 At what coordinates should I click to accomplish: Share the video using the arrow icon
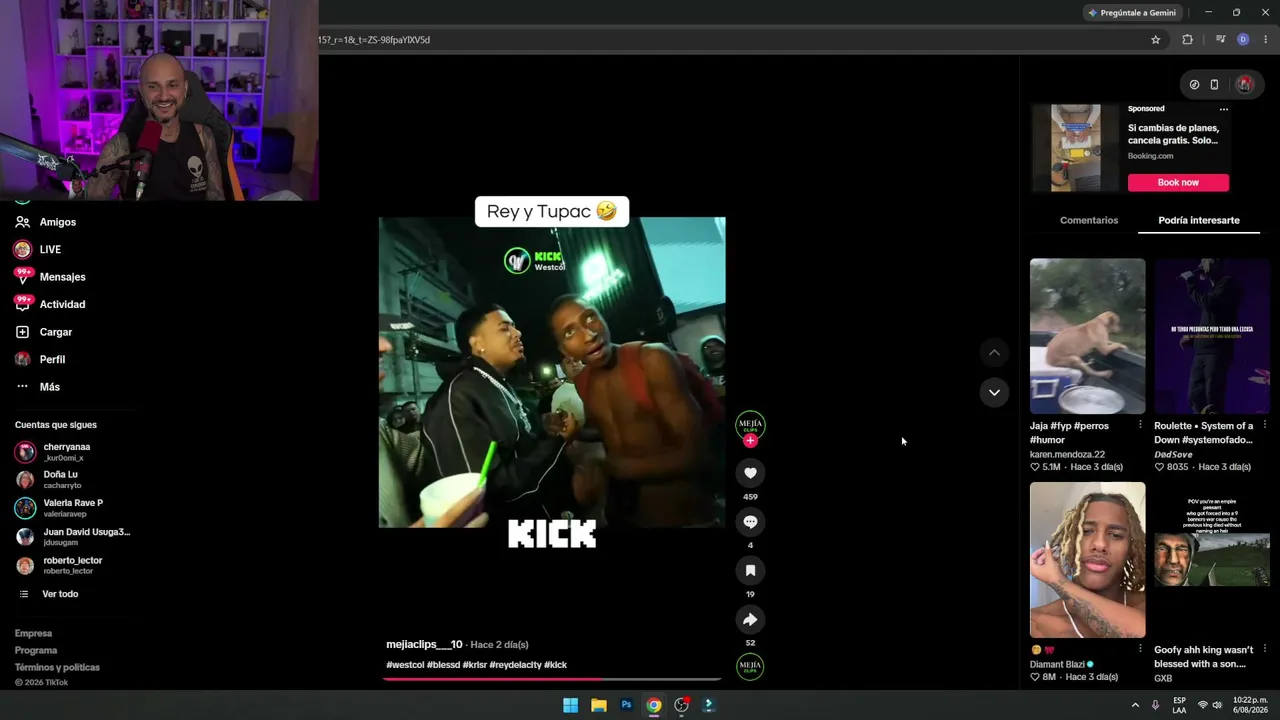[750, 619]
